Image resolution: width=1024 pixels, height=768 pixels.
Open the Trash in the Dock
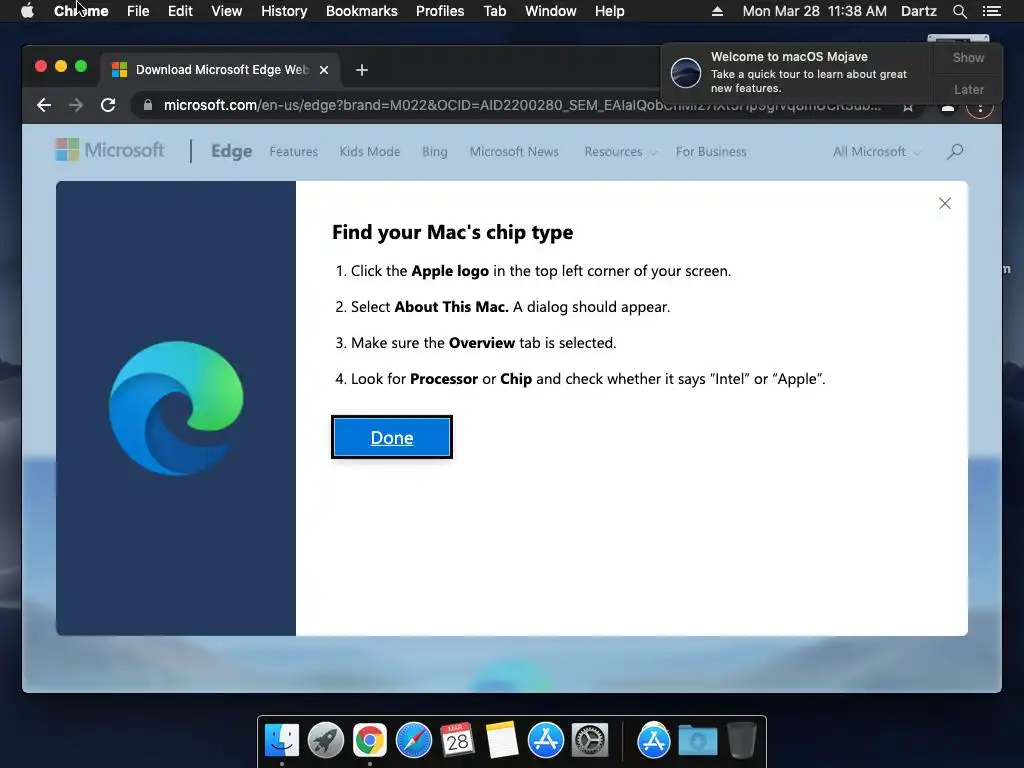coord(742,741)
